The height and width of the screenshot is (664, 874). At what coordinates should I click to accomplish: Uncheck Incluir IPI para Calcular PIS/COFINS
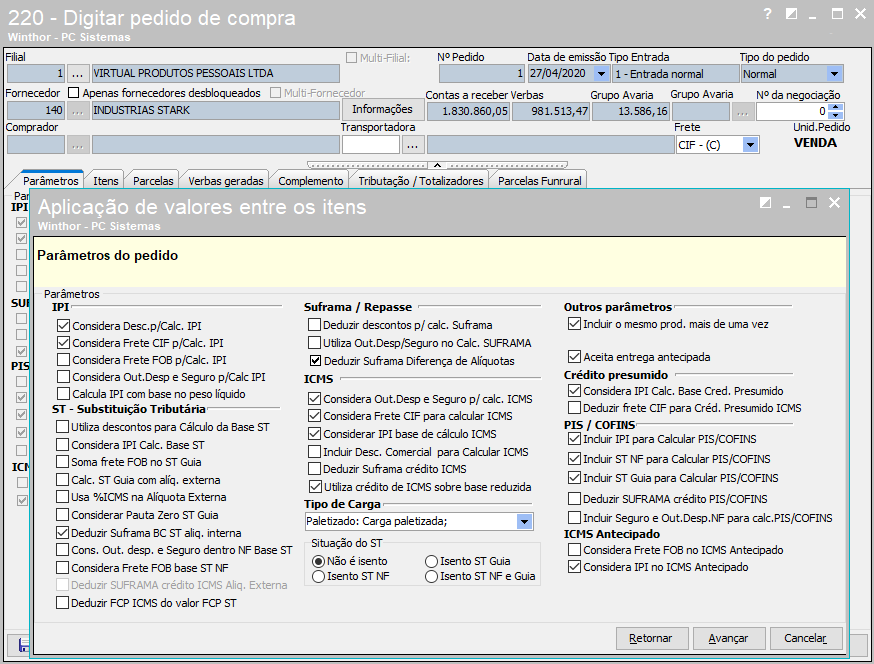point(574,439)
